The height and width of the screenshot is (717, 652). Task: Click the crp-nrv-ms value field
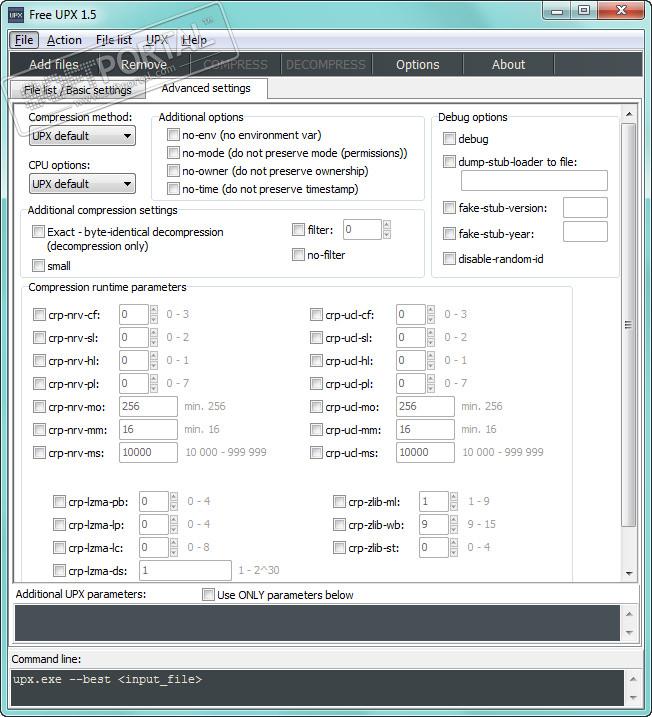point(148,453)
